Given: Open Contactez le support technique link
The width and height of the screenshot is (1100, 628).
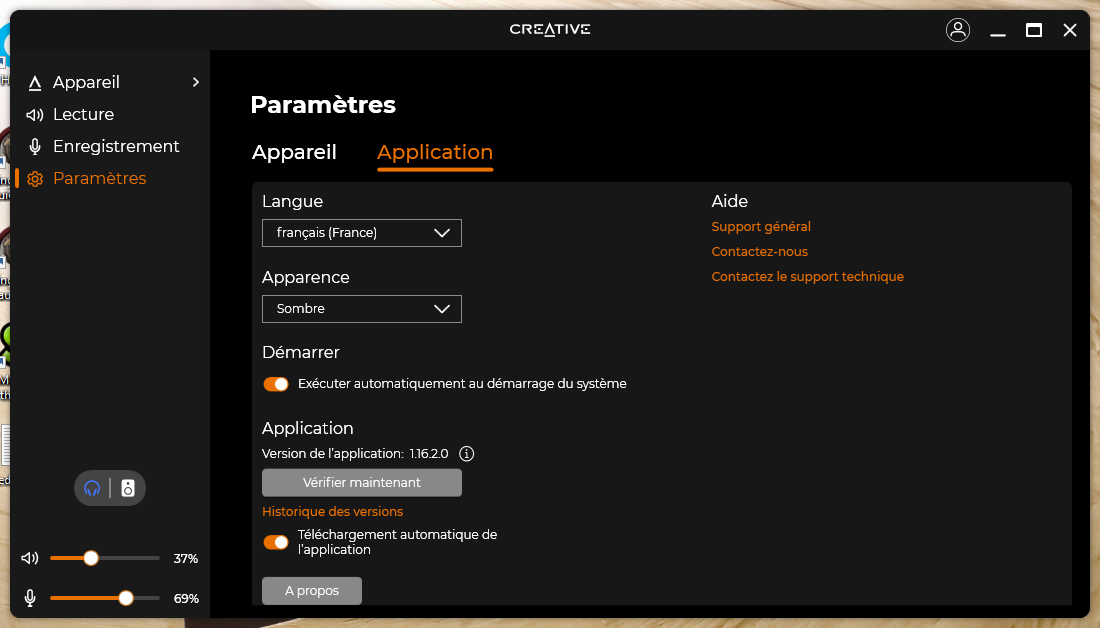Looking at the screenshot, I should (x=807, y=277).
